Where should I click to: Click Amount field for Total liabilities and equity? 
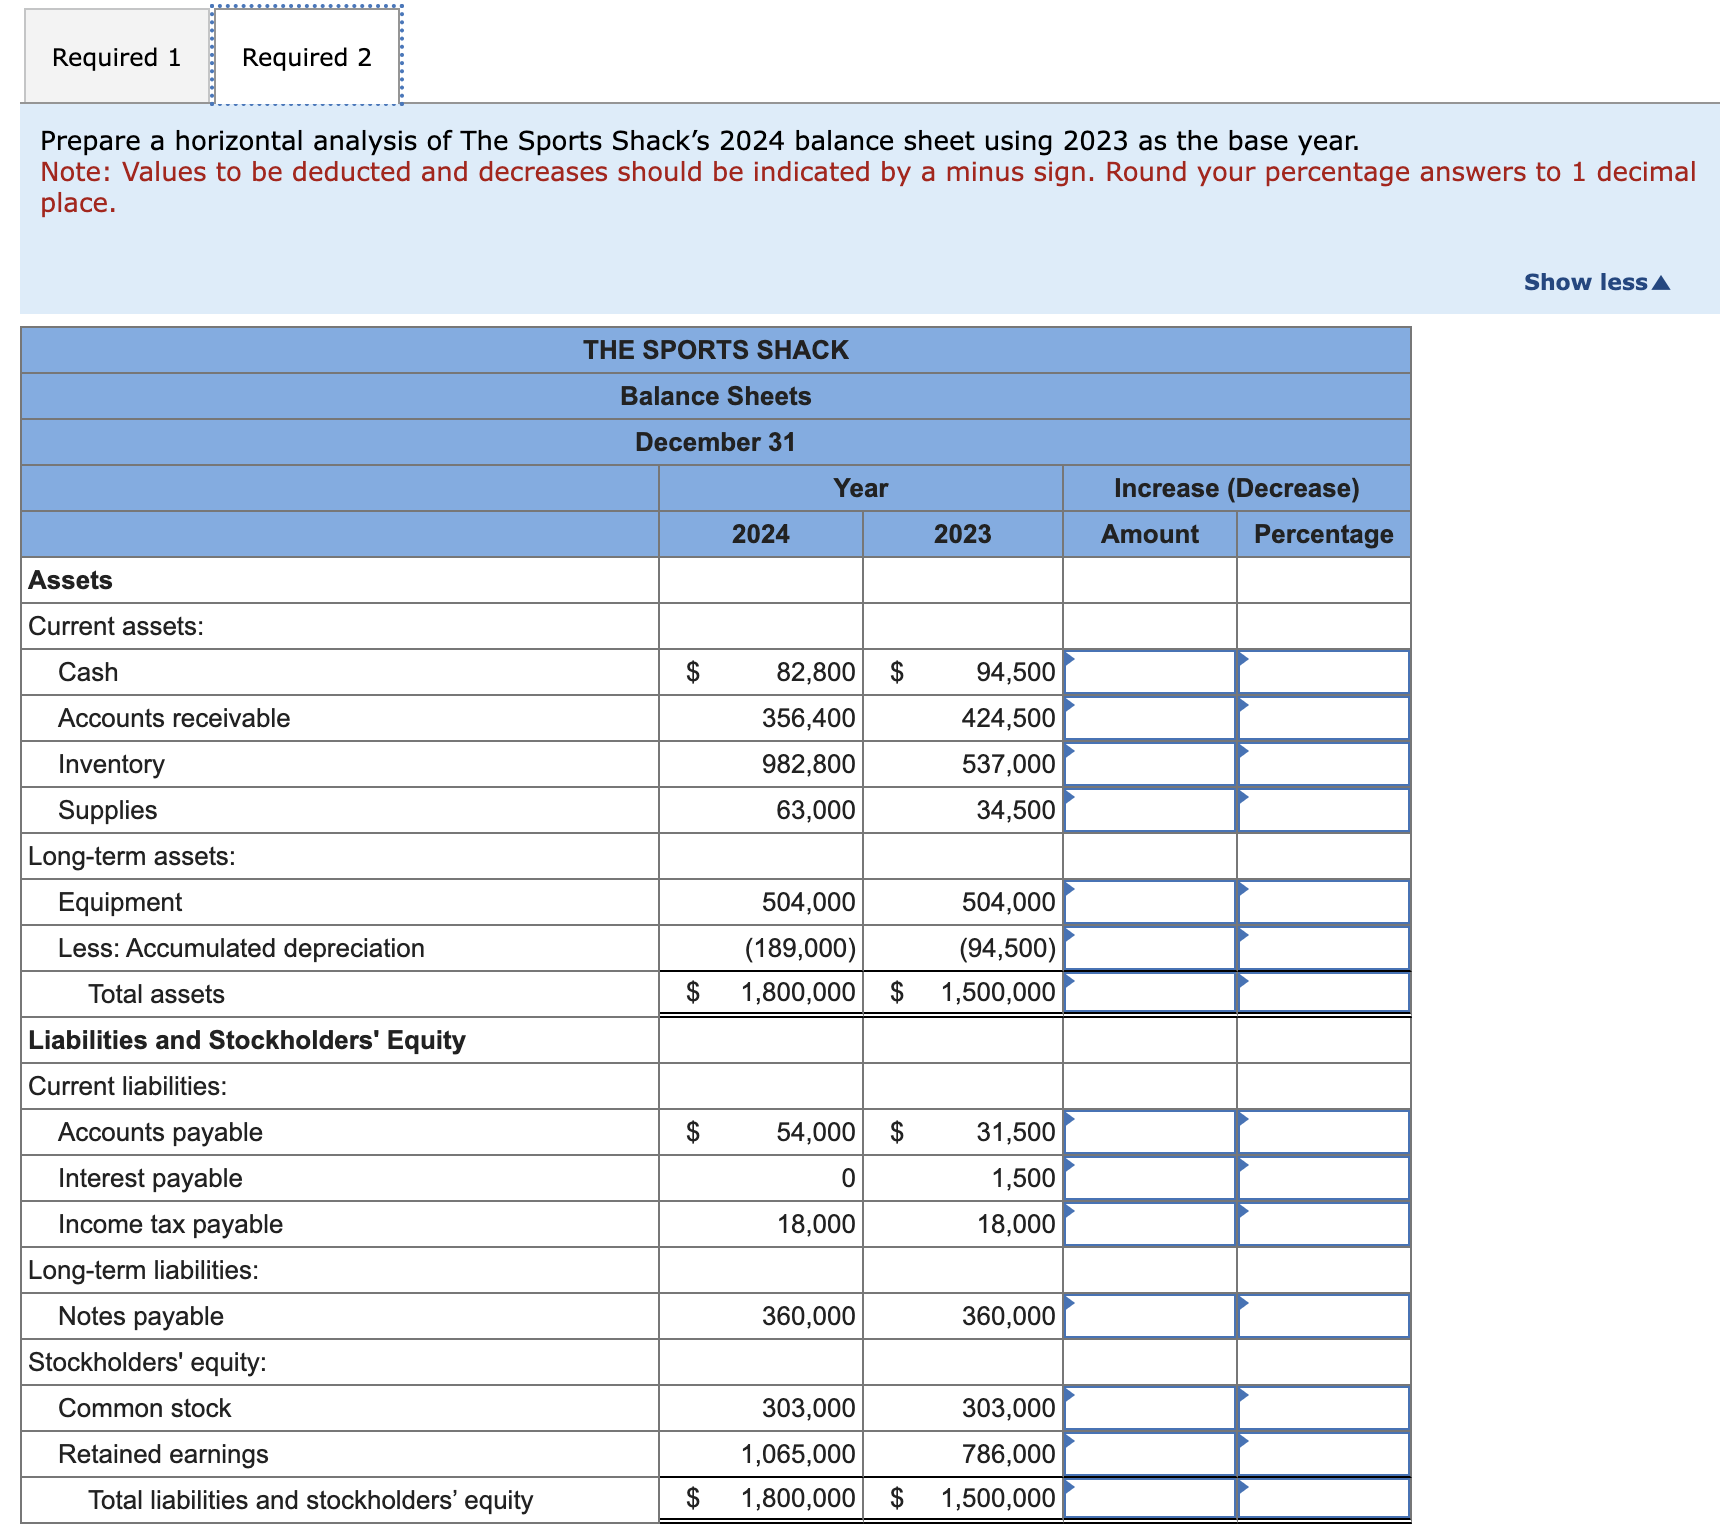tap(1150, 1500)
